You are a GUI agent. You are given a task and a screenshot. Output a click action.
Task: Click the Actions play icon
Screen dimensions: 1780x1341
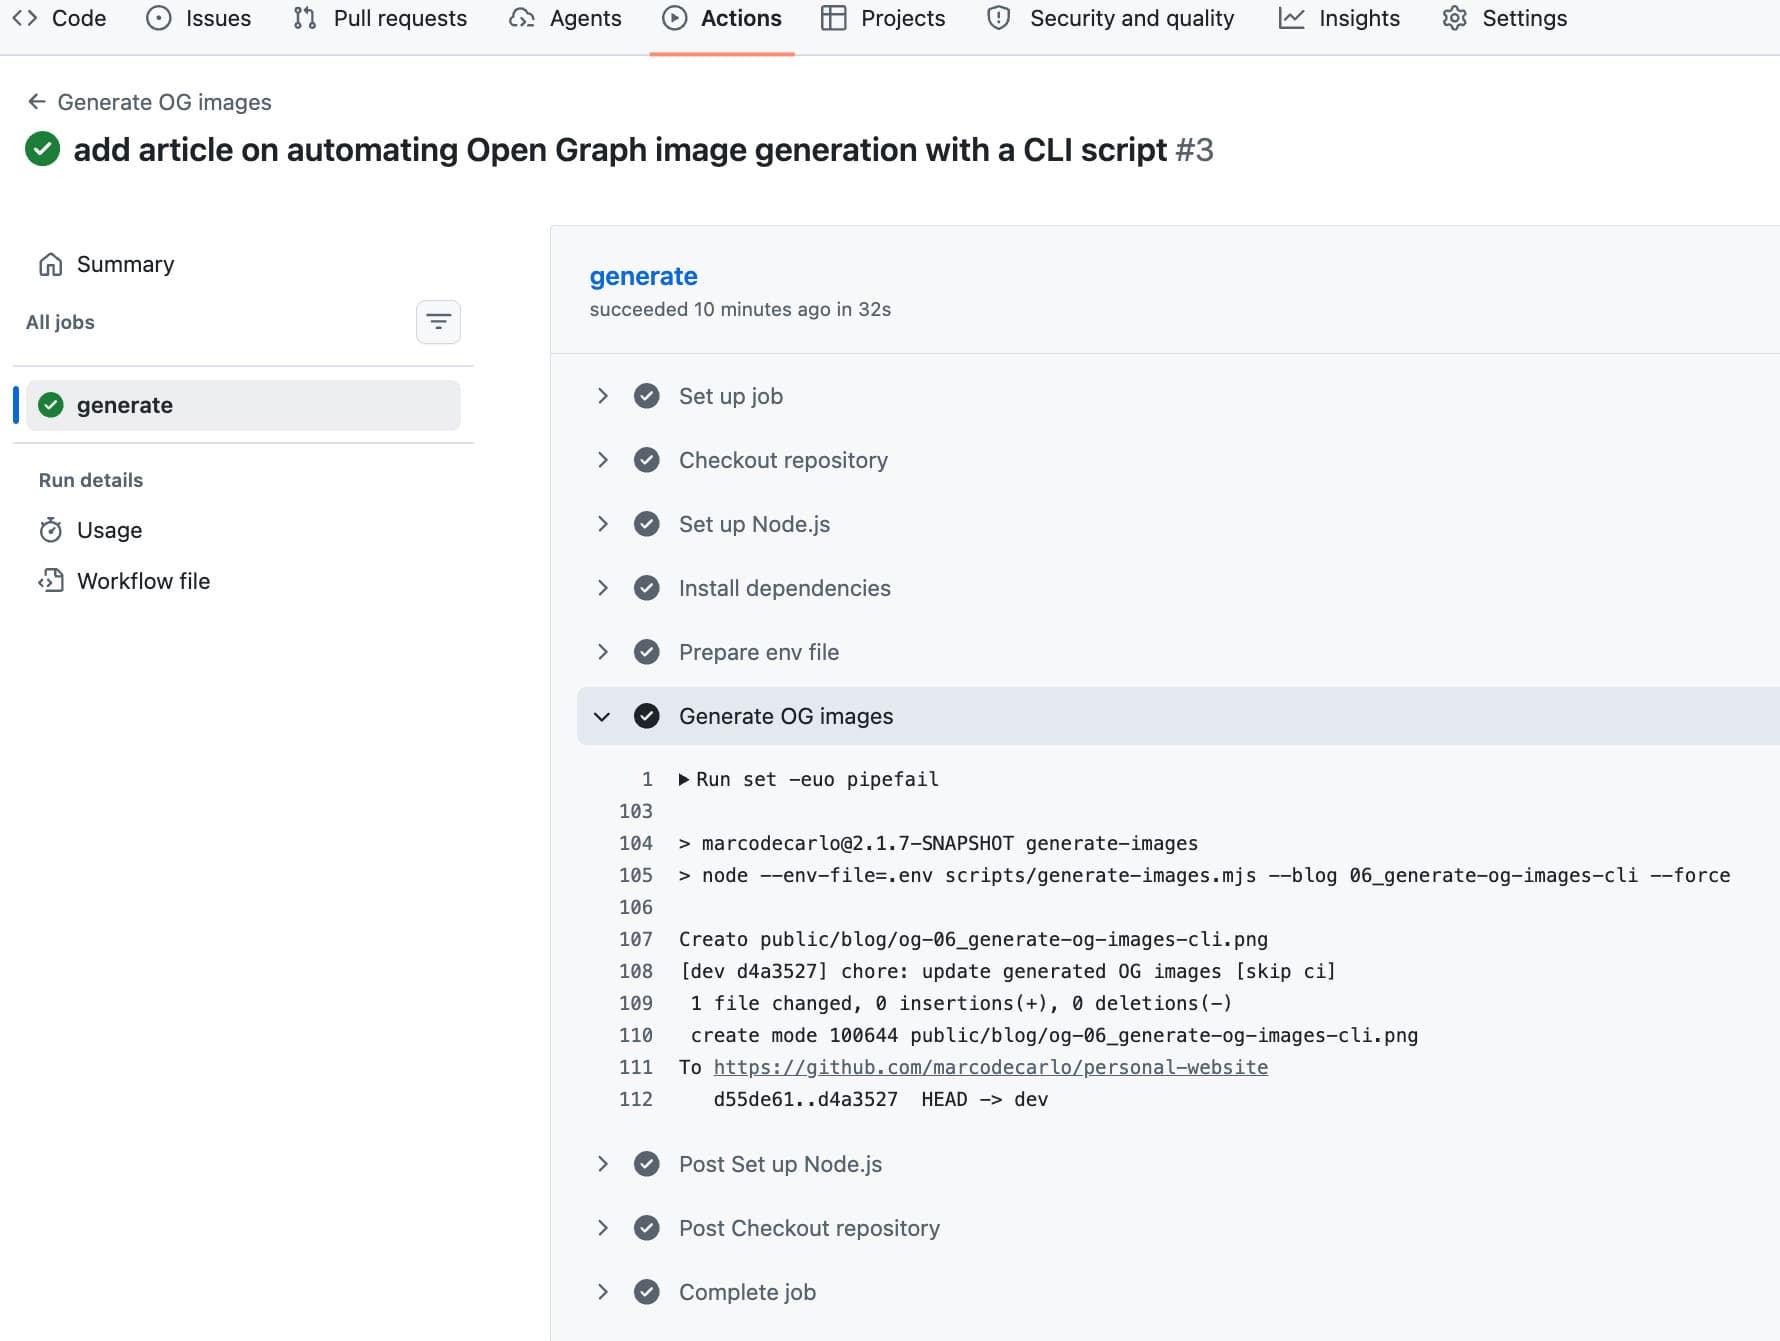pos(675,18)
